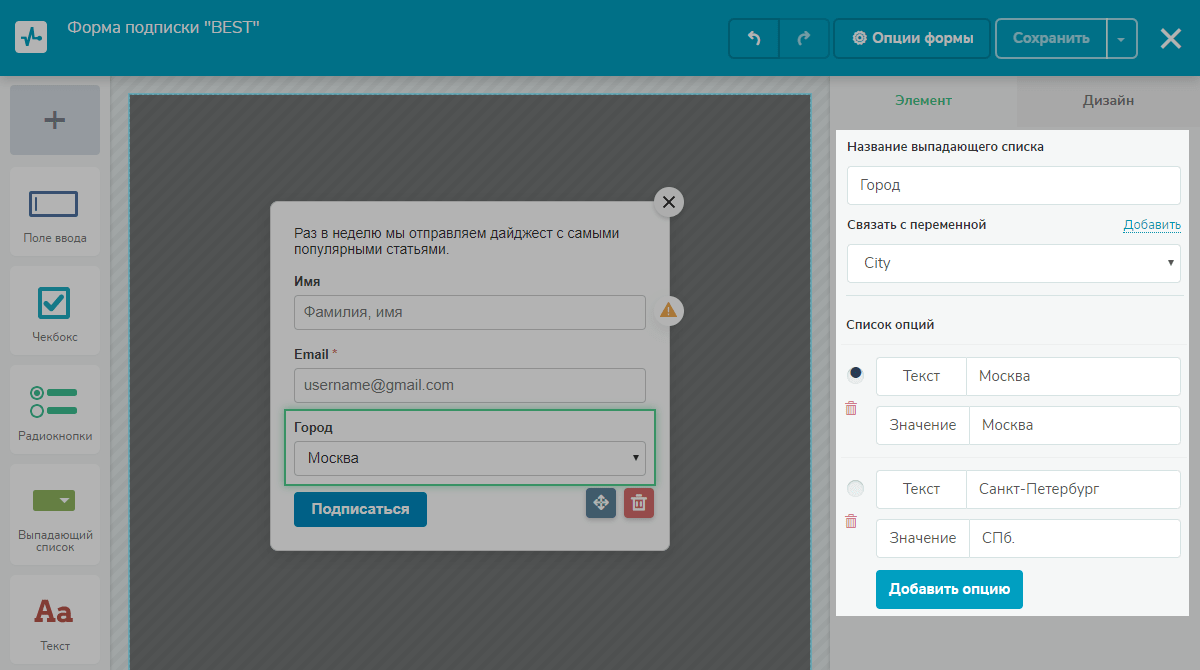Add a Радиокнопки element
The image size is (1200, 670).
click(55, 409)
